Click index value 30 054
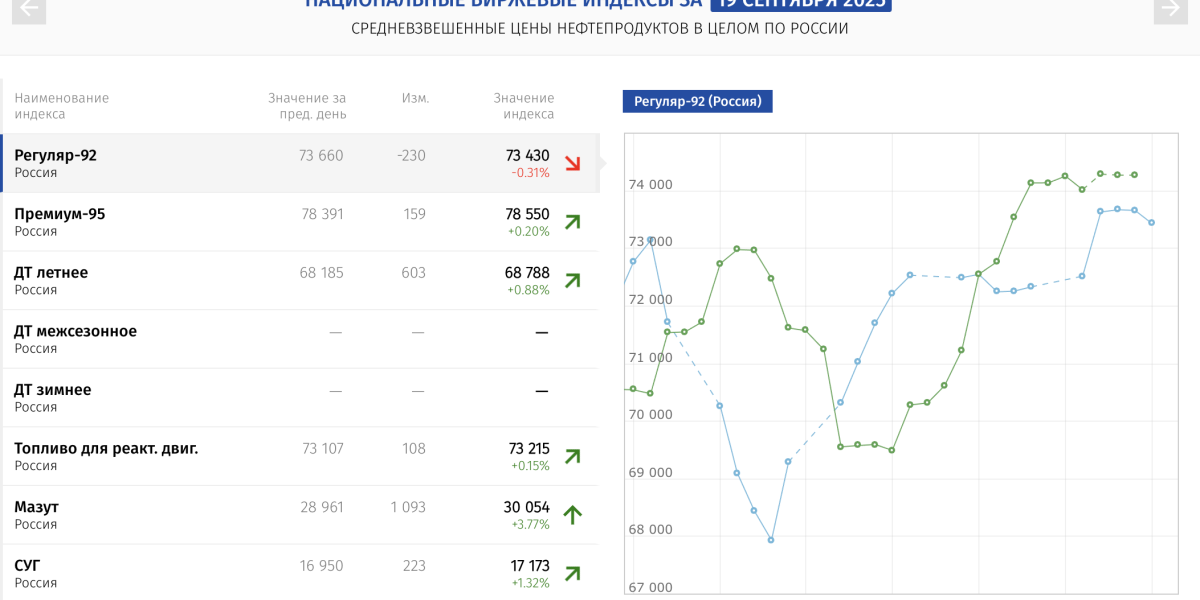The height and width of the screenshot is (600, 1200). tap(527, 507)
